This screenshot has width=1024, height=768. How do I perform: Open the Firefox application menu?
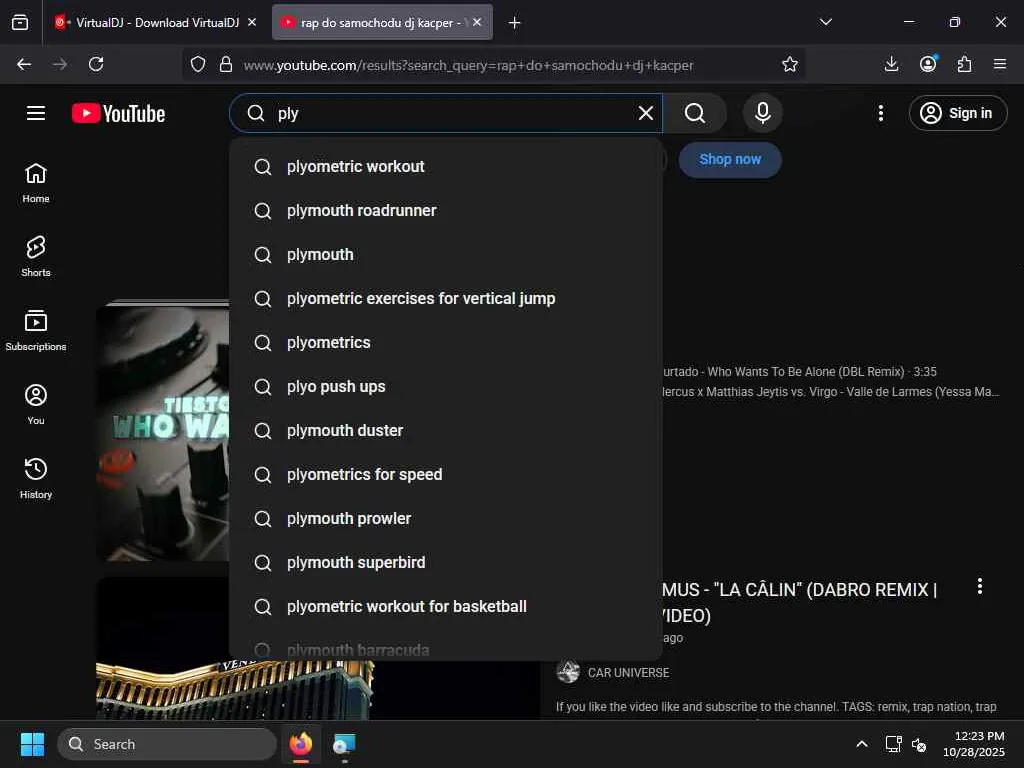pos(1000,64)
